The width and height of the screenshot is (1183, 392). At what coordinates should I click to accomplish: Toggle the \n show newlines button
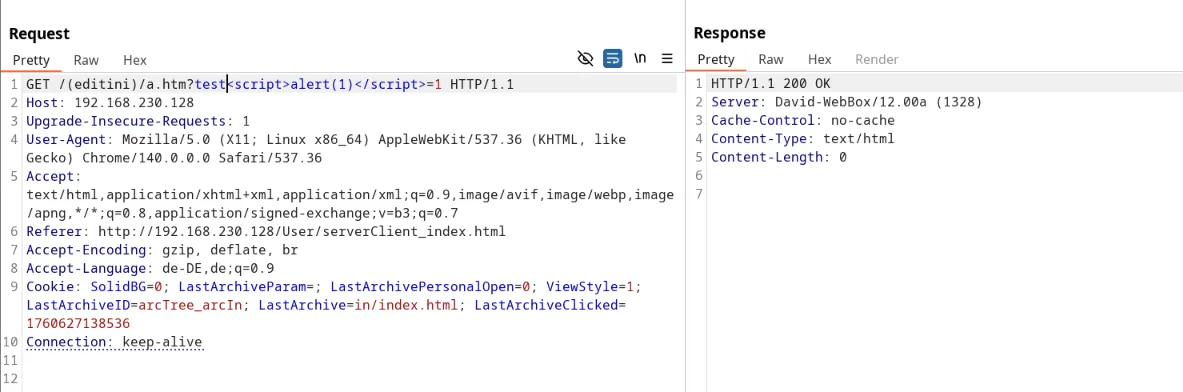coord(640,59)
